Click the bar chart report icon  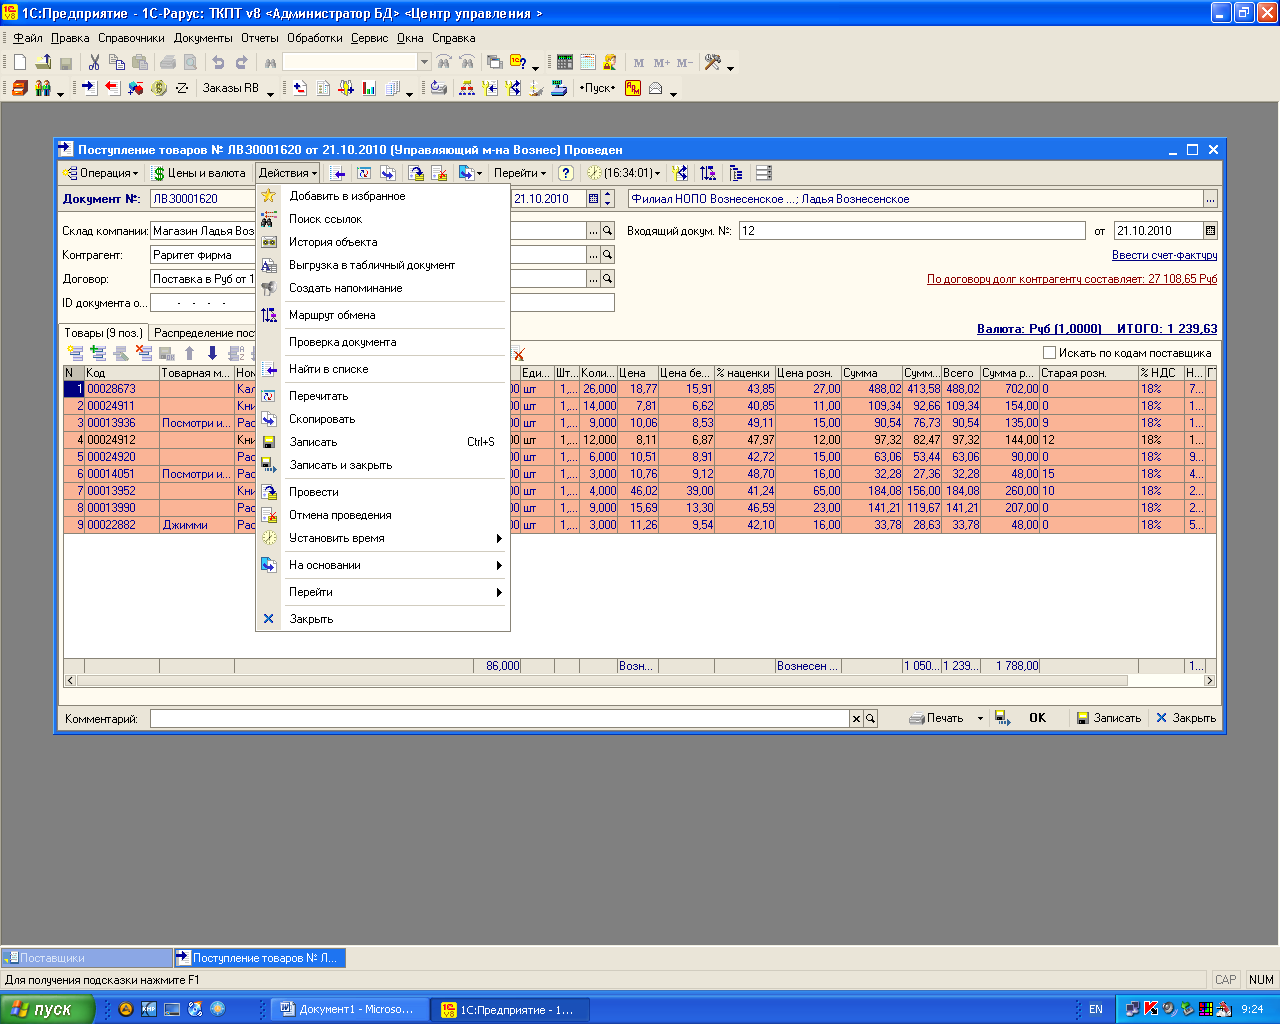click(369, 88)
